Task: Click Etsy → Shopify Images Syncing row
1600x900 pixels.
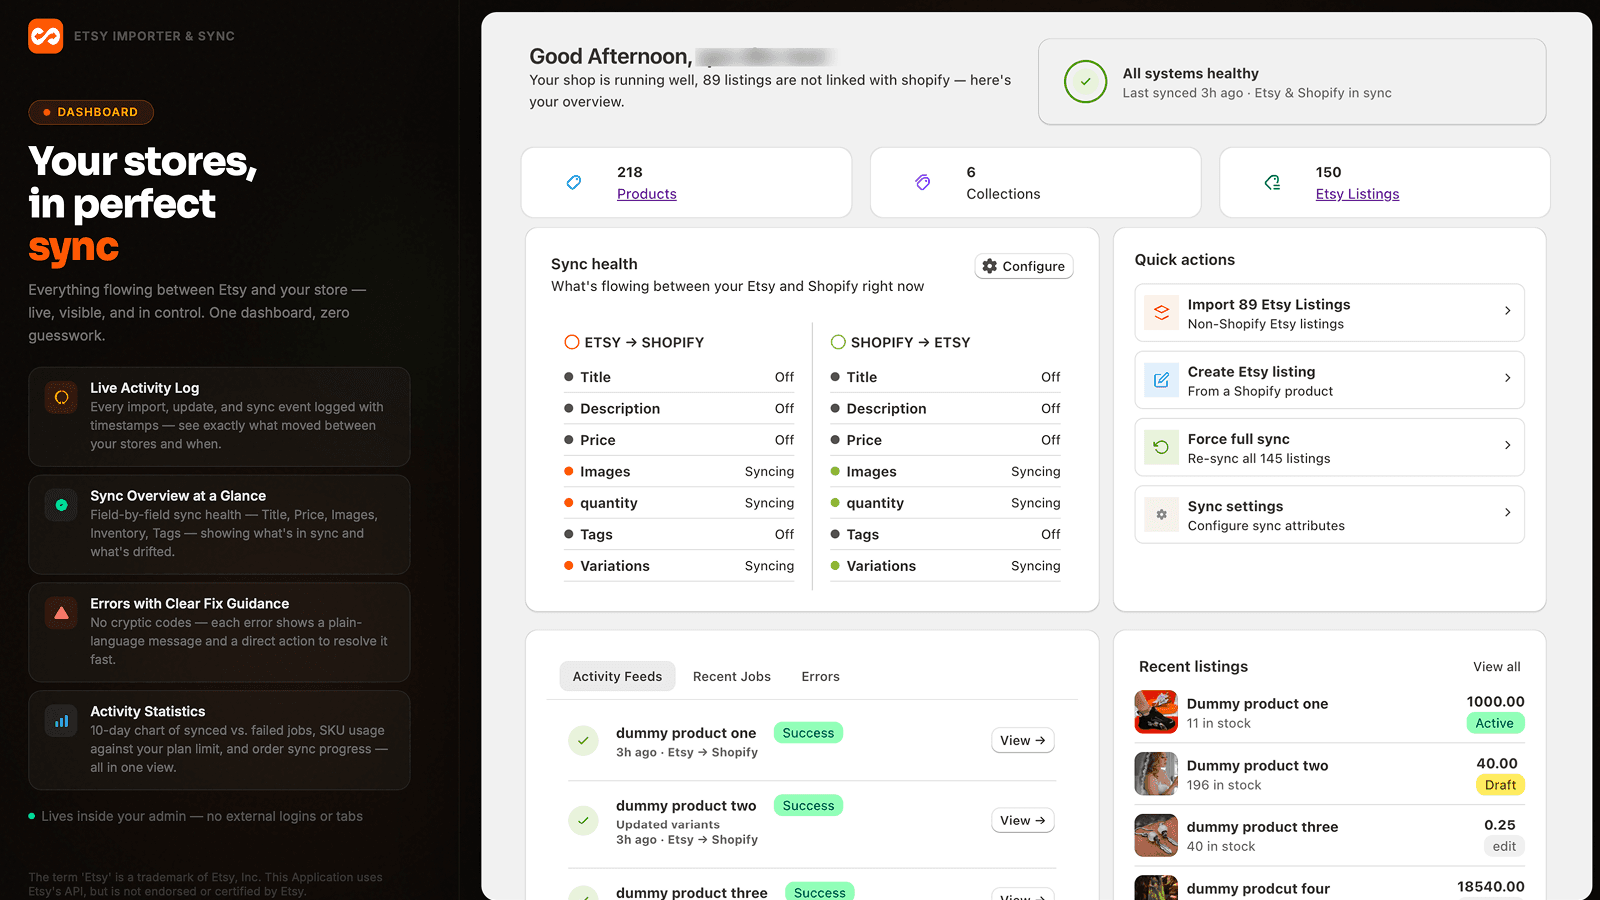Action: click(x=679, y=472)
